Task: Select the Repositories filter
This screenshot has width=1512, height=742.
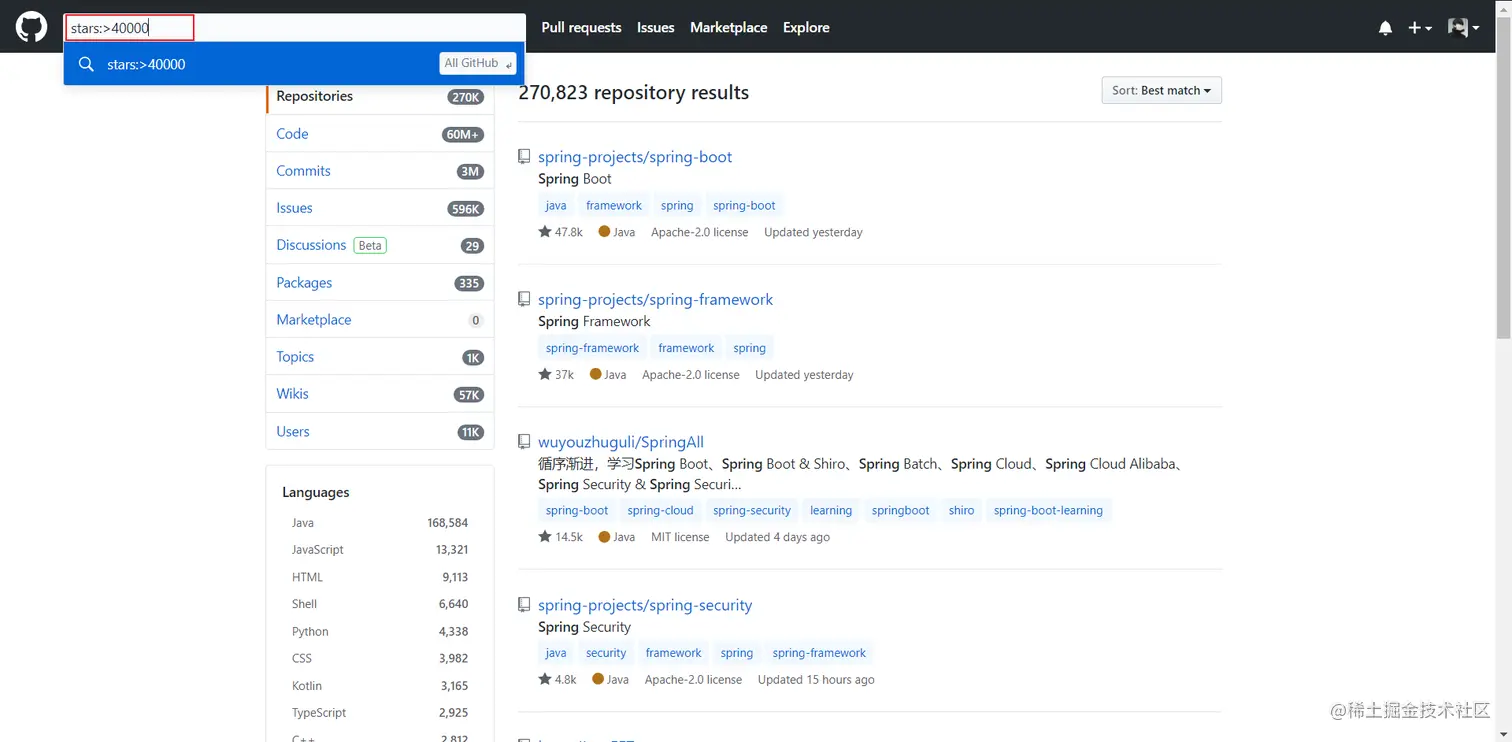Action: click(379, 96)
